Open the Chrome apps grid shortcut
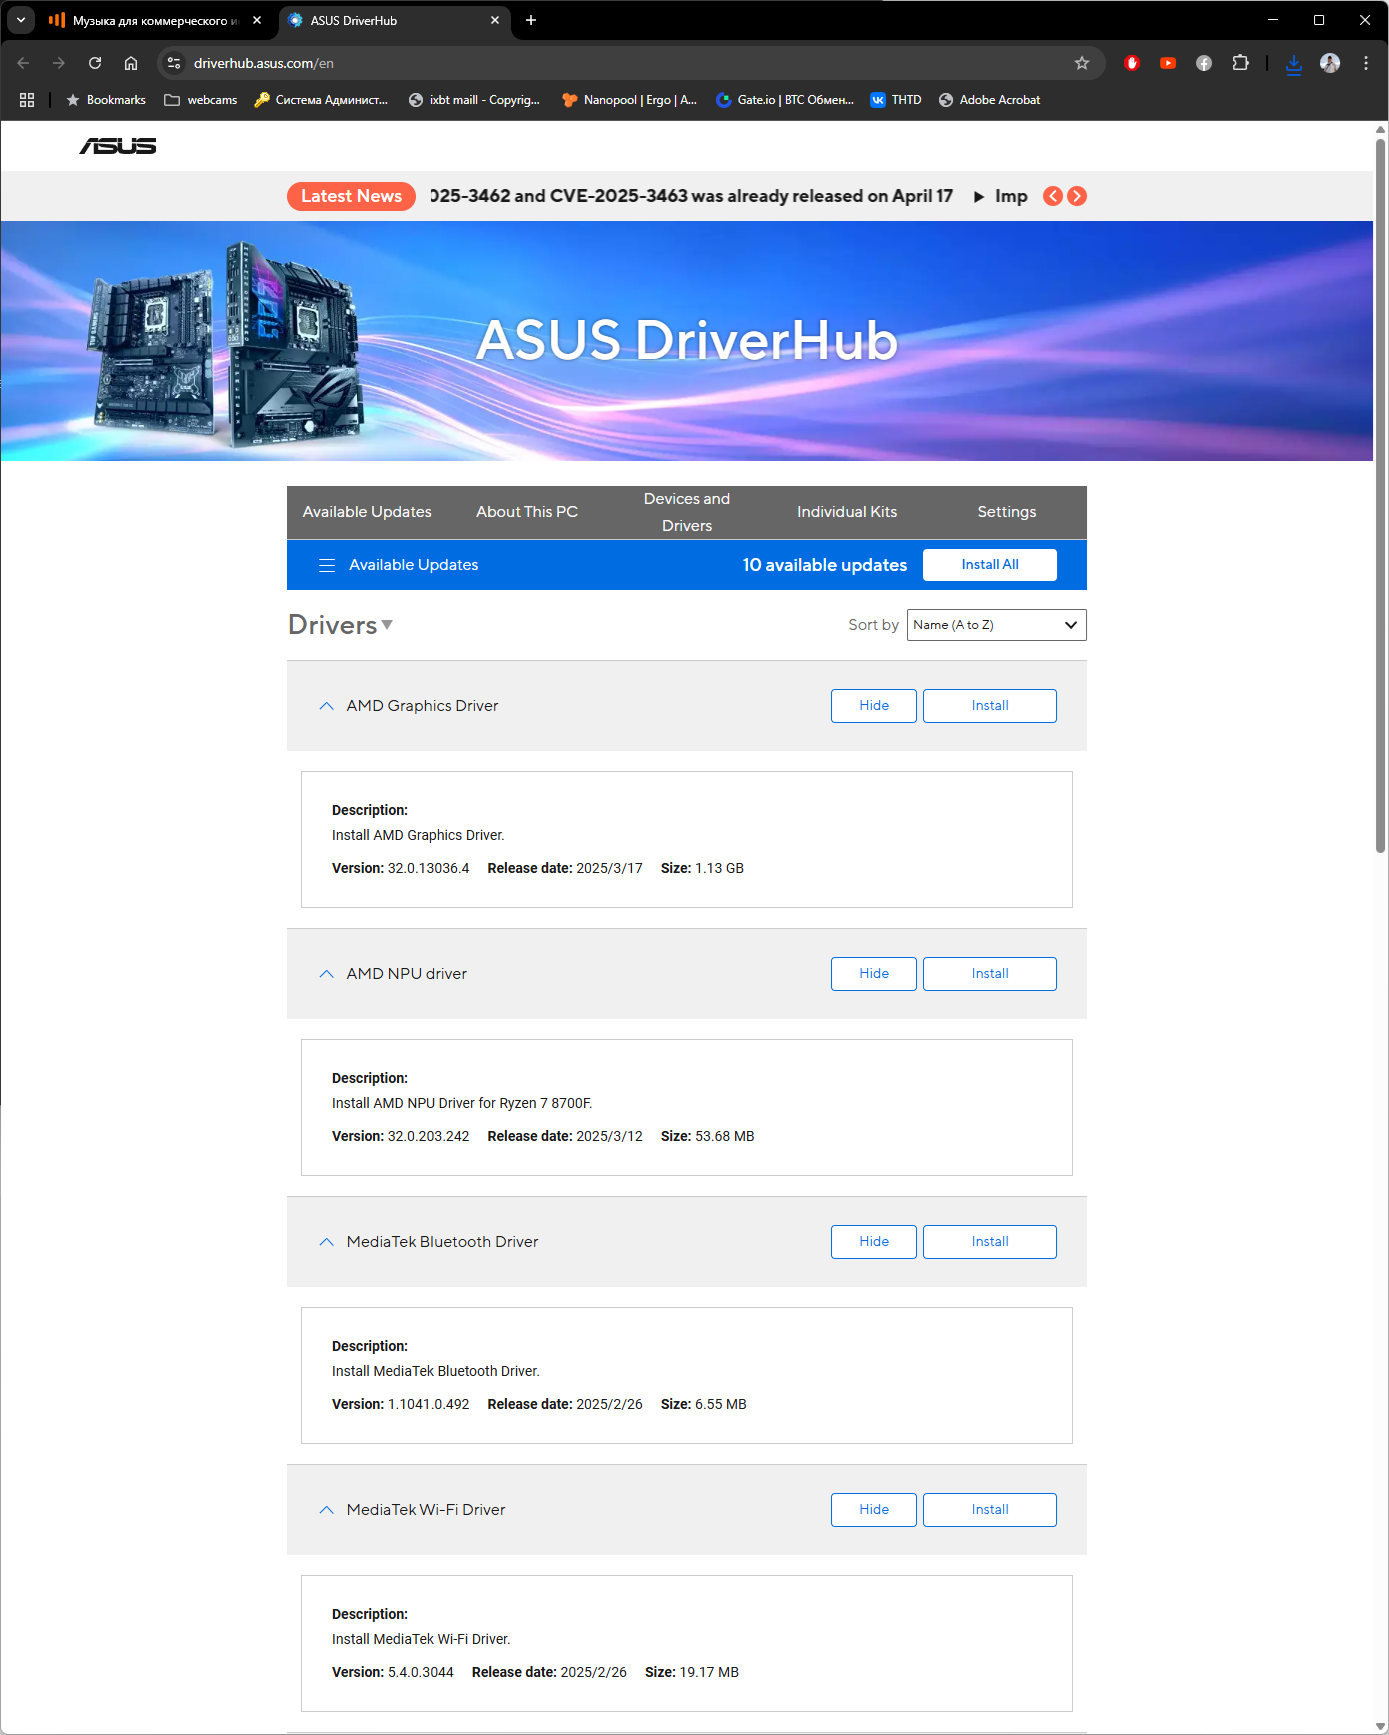The image size is (1389, 1735). [27, 100]
